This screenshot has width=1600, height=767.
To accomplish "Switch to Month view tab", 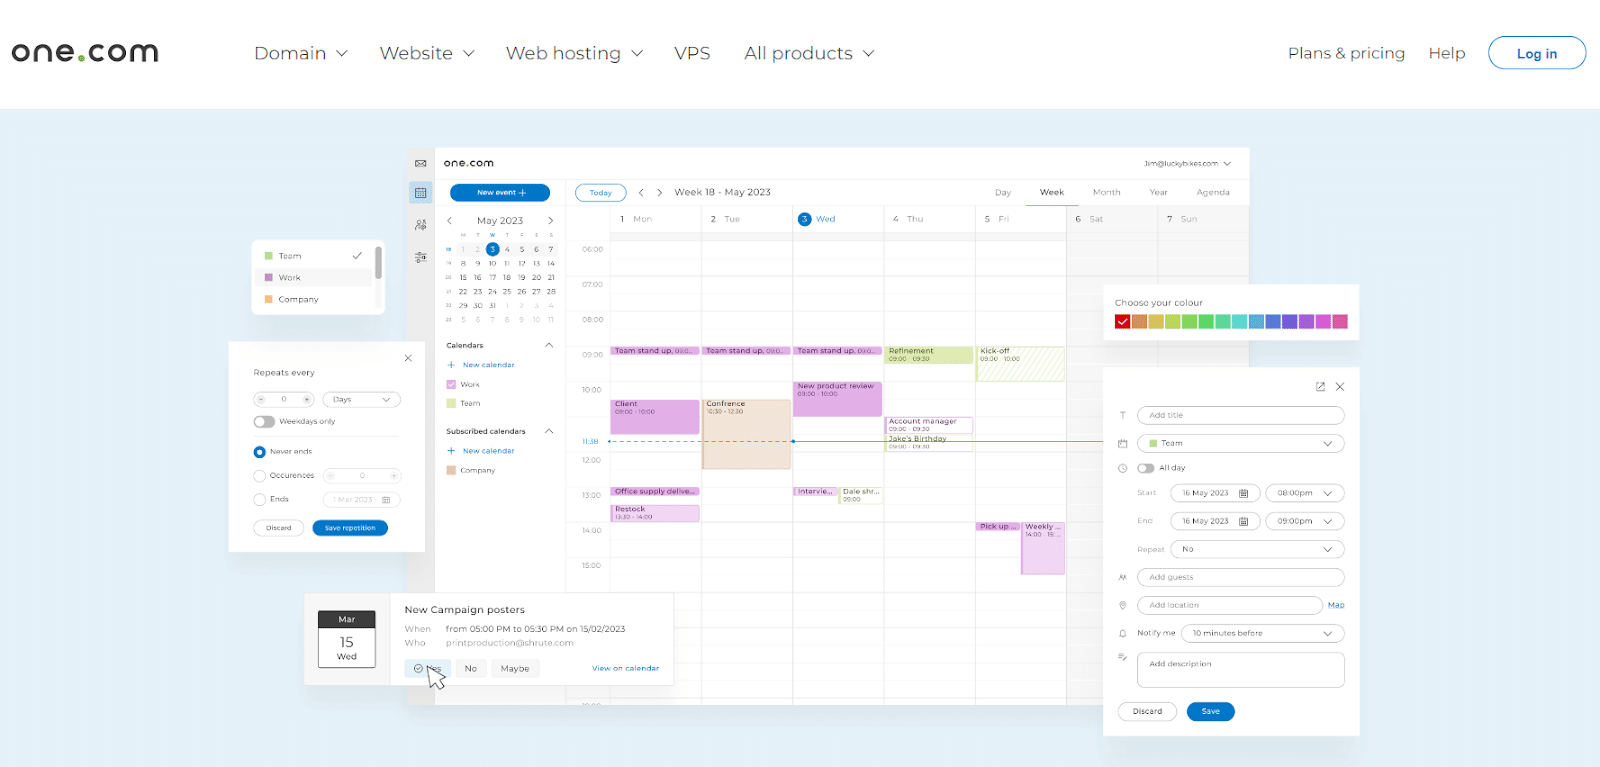I will click(x=1106, y=192).
